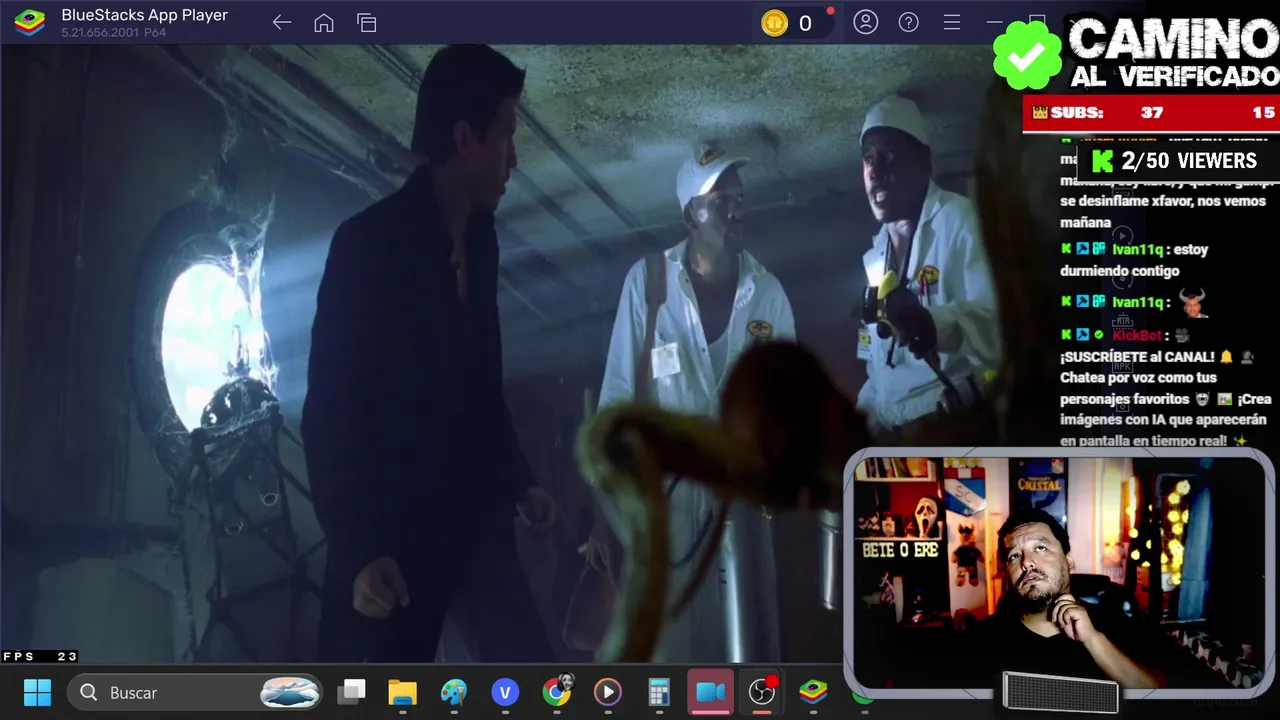Screen dimensions: 1280x720
Task: Click the BlueStacks App Player title text
Action: point(145,15)
